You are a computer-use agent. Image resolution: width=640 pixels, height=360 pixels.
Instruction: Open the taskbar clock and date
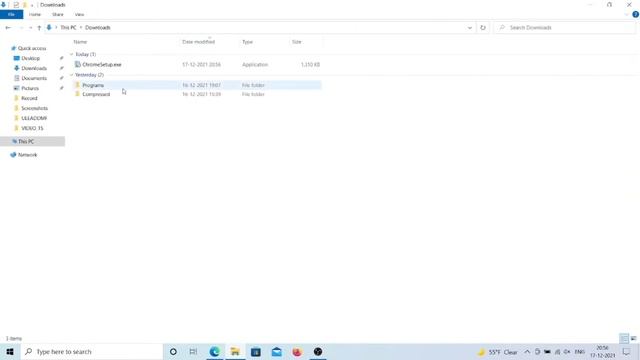(x=602, y=351)
